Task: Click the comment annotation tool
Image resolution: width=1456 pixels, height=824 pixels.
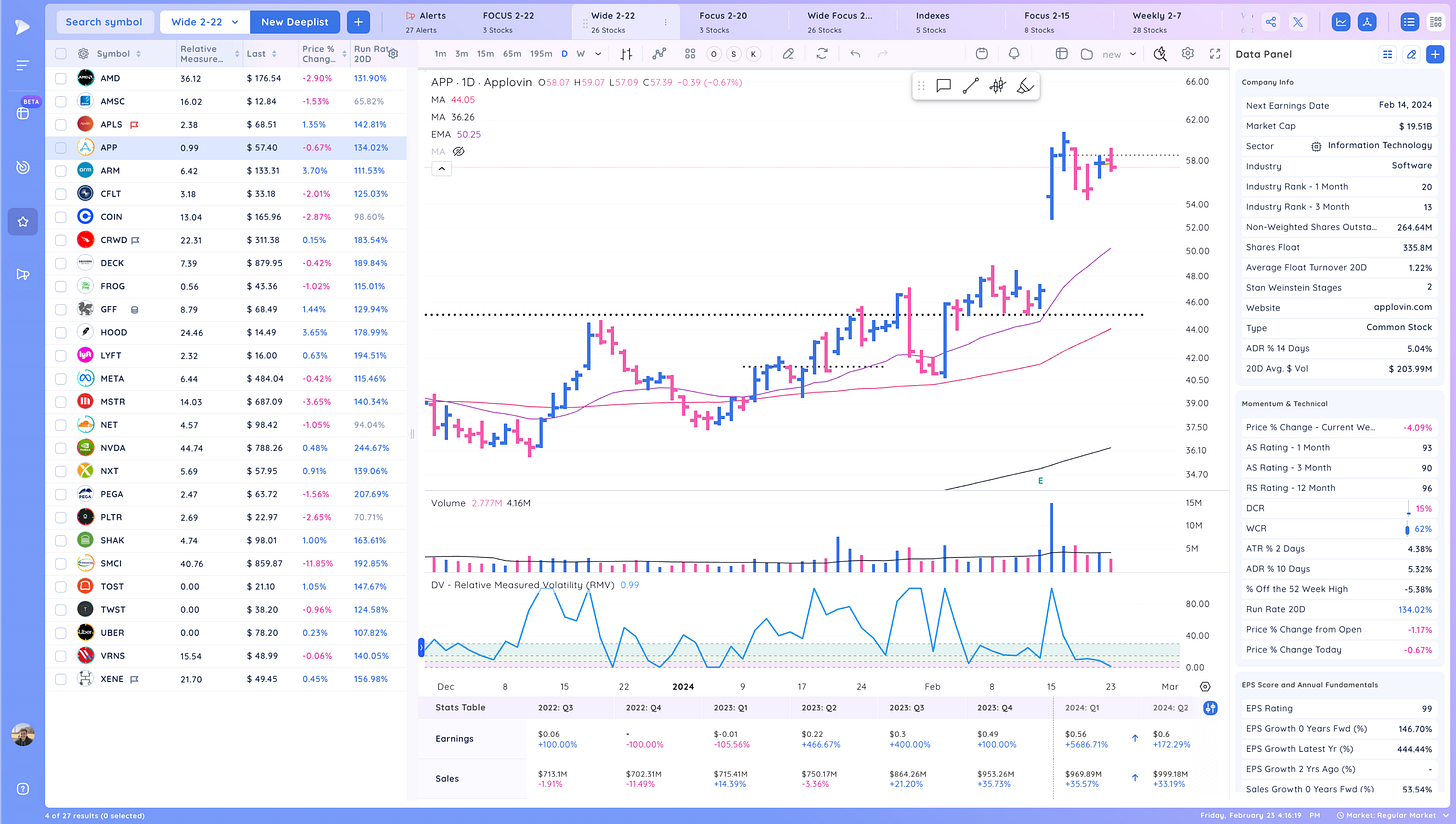Action: click(x=943, y=87)
